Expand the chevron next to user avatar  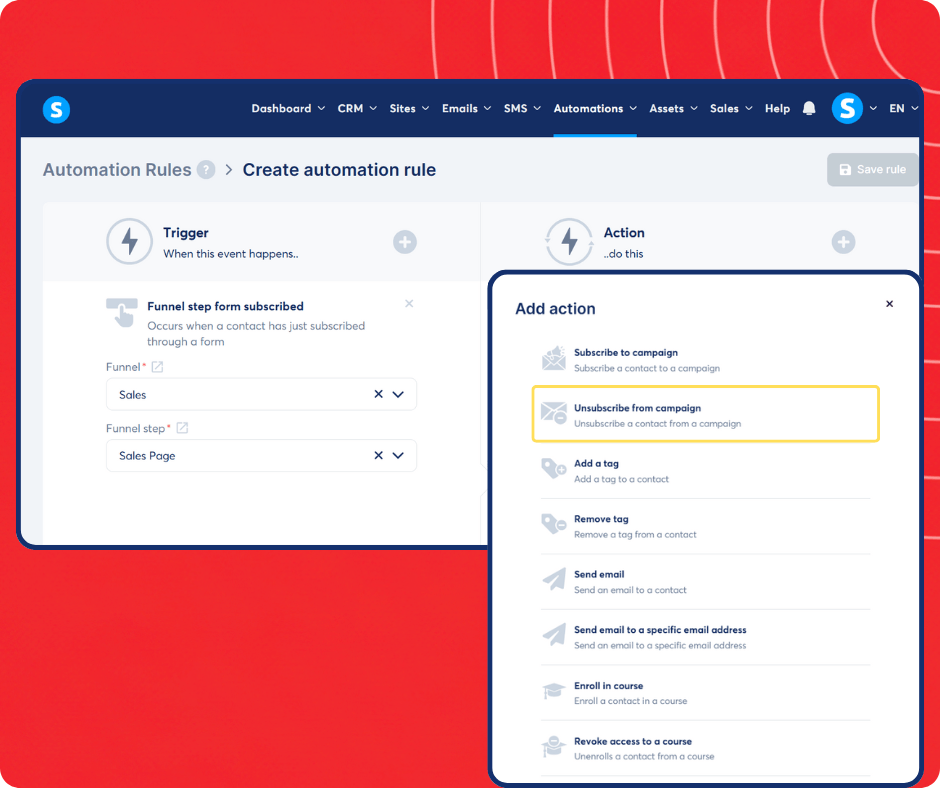click(x=873, y=109)
